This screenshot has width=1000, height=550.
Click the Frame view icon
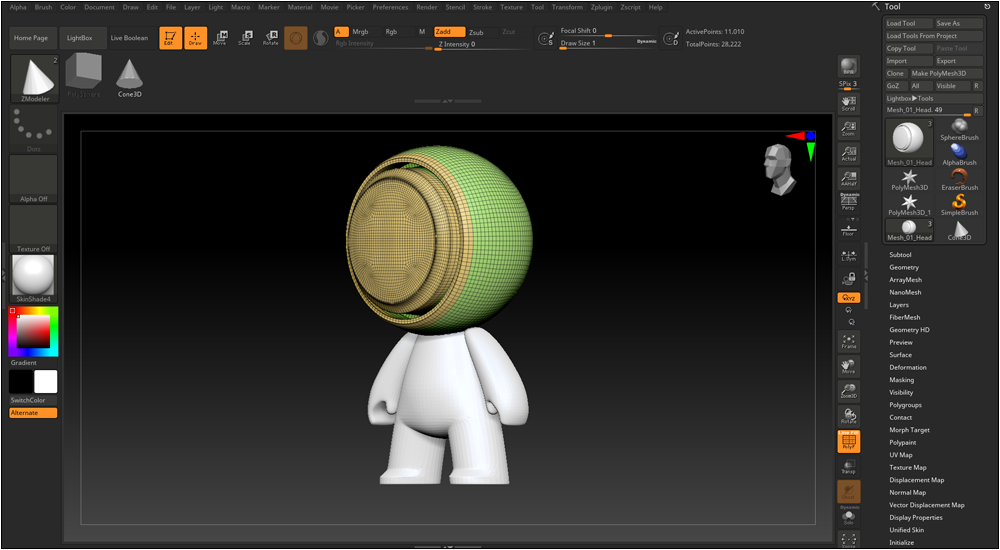pyautogui.click(x=848, y=341)
